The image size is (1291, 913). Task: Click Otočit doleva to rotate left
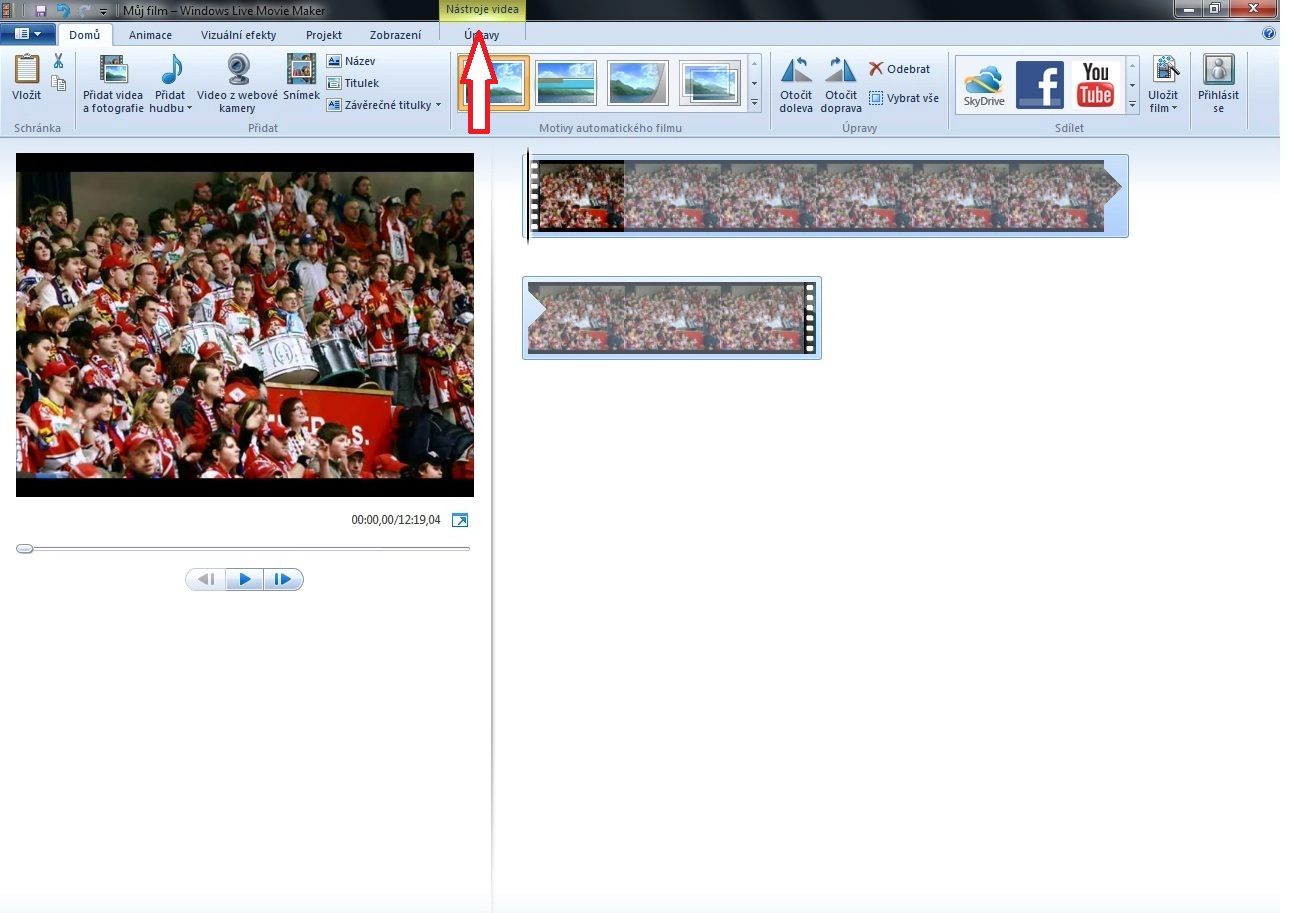click(796, 84)
